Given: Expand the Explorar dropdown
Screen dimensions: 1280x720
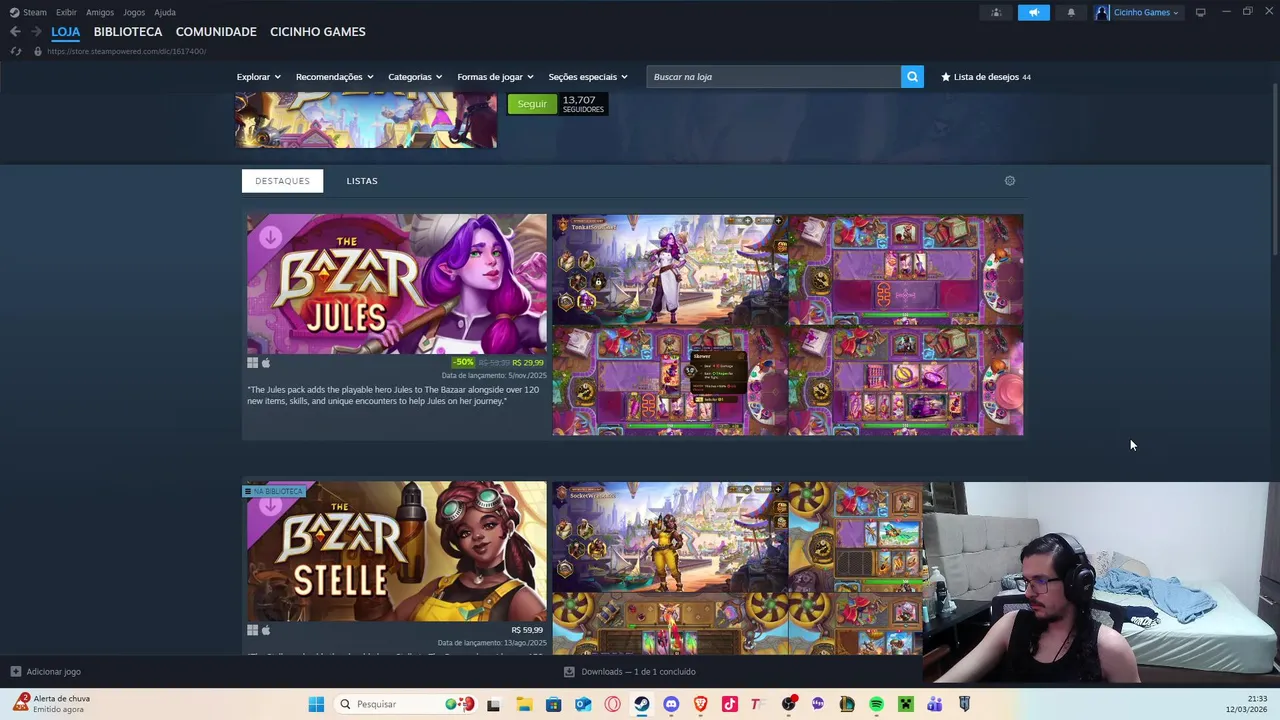Looking at the screenshot, I should click(258, 77).
